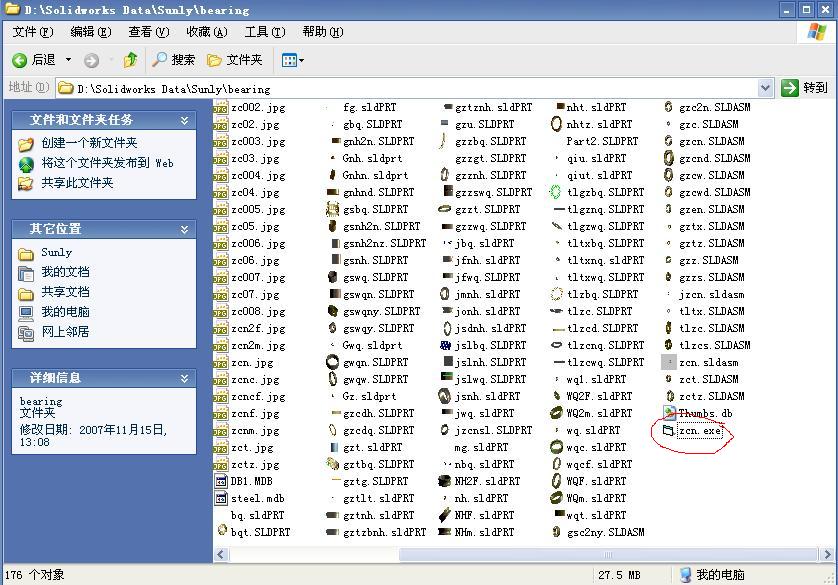Select the steel.mdb database icon
The image size is (838, 585).
coord(221,498)
